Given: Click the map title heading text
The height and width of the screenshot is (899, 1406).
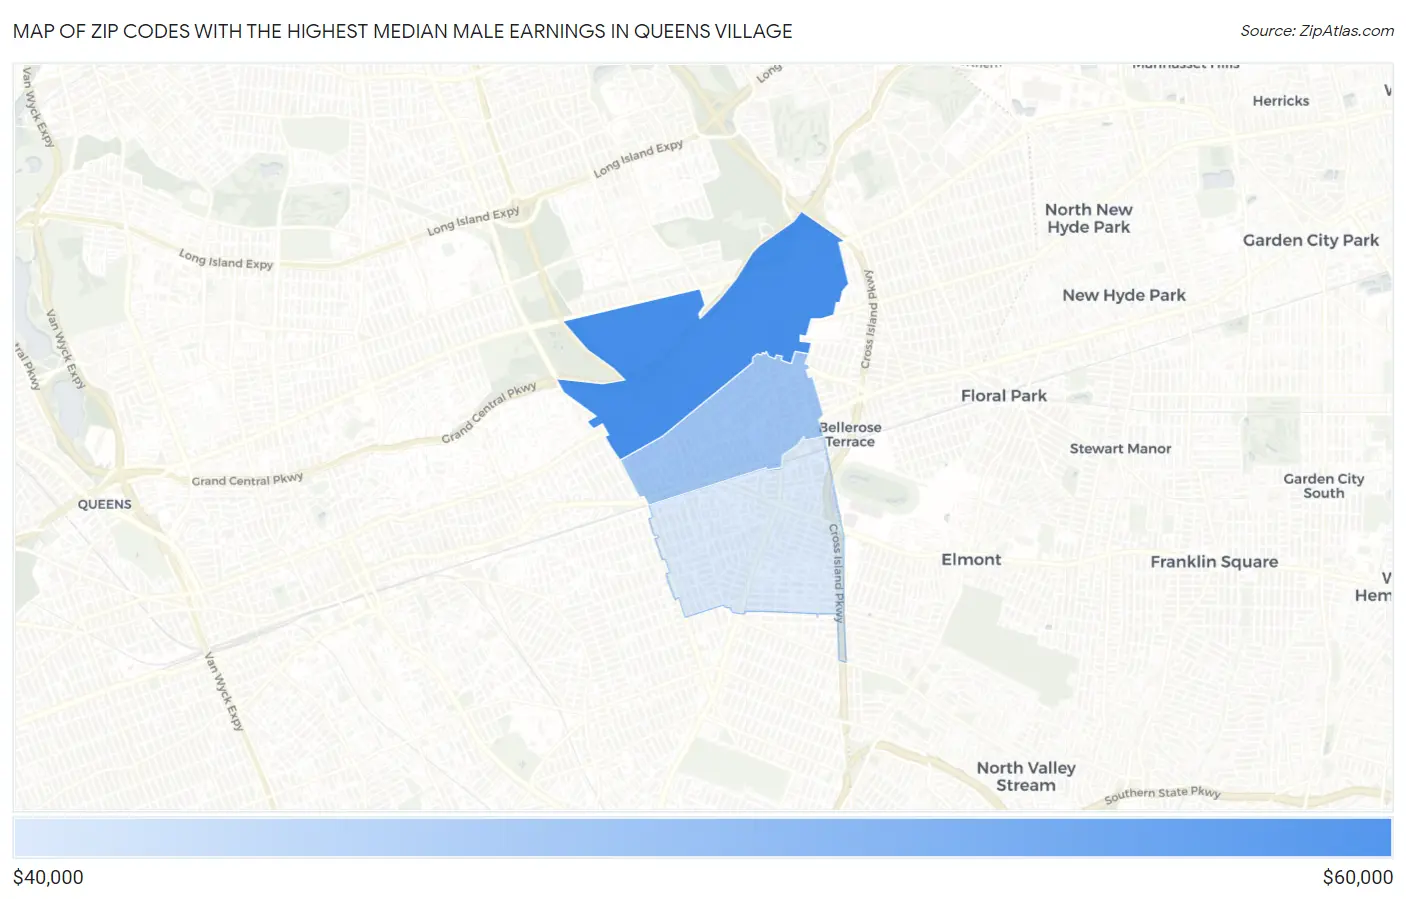Looking at the screenshot, I should coord(403,31).
